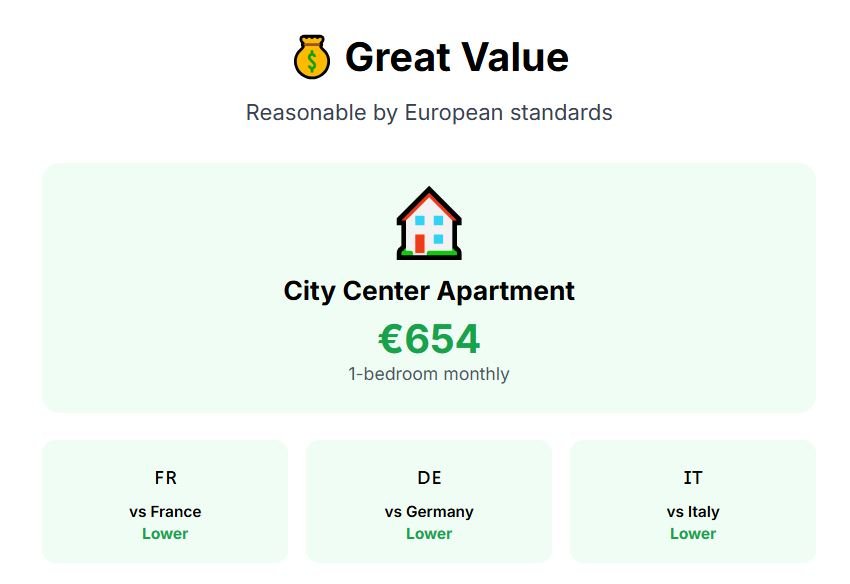Click the Reasonable by European standards subtitle
The width and height of the screenshot is (850, 584).
[x=429, y=112]
